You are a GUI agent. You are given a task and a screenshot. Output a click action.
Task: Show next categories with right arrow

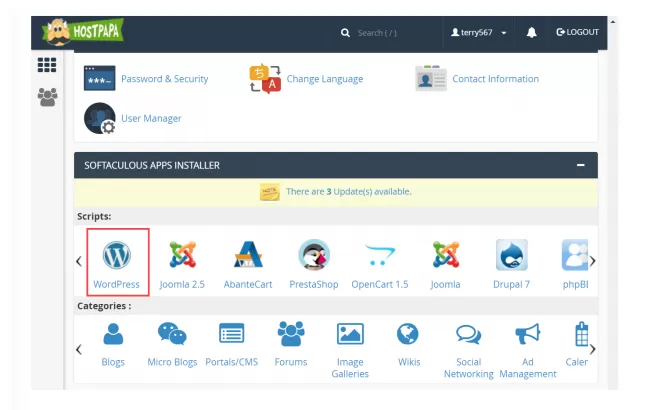tap(593, 350)
